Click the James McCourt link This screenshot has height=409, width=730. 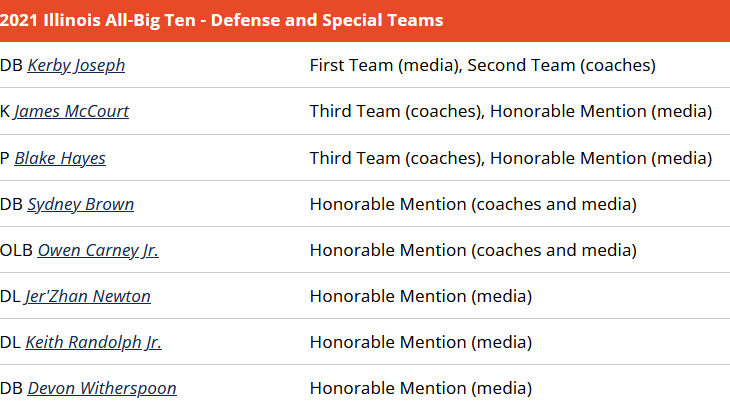point(71,112)
